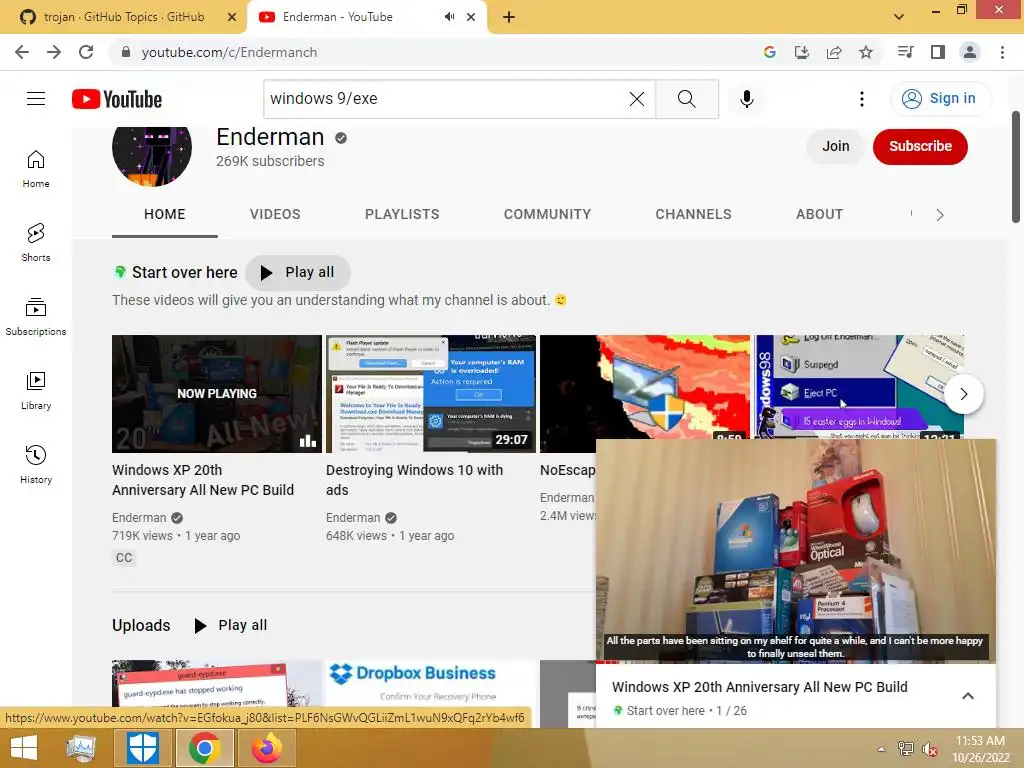
Task: Click the Join button
Action: tap(835, 146)
